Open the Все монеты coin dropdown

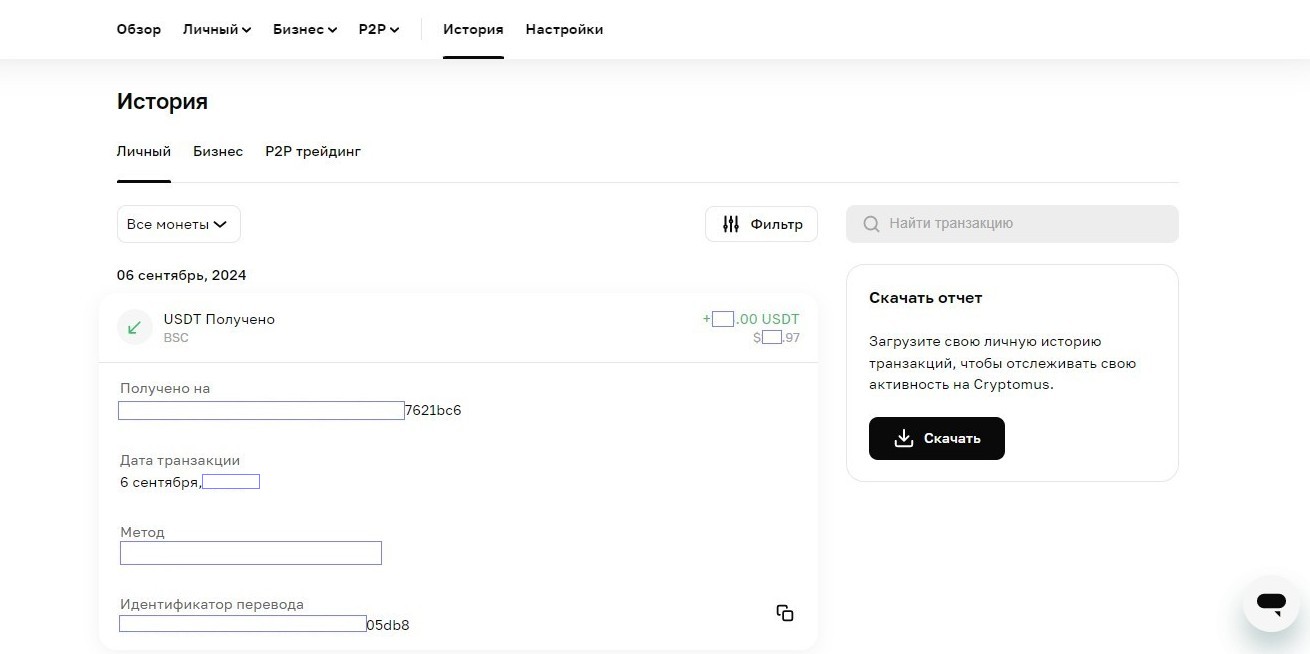179,224
